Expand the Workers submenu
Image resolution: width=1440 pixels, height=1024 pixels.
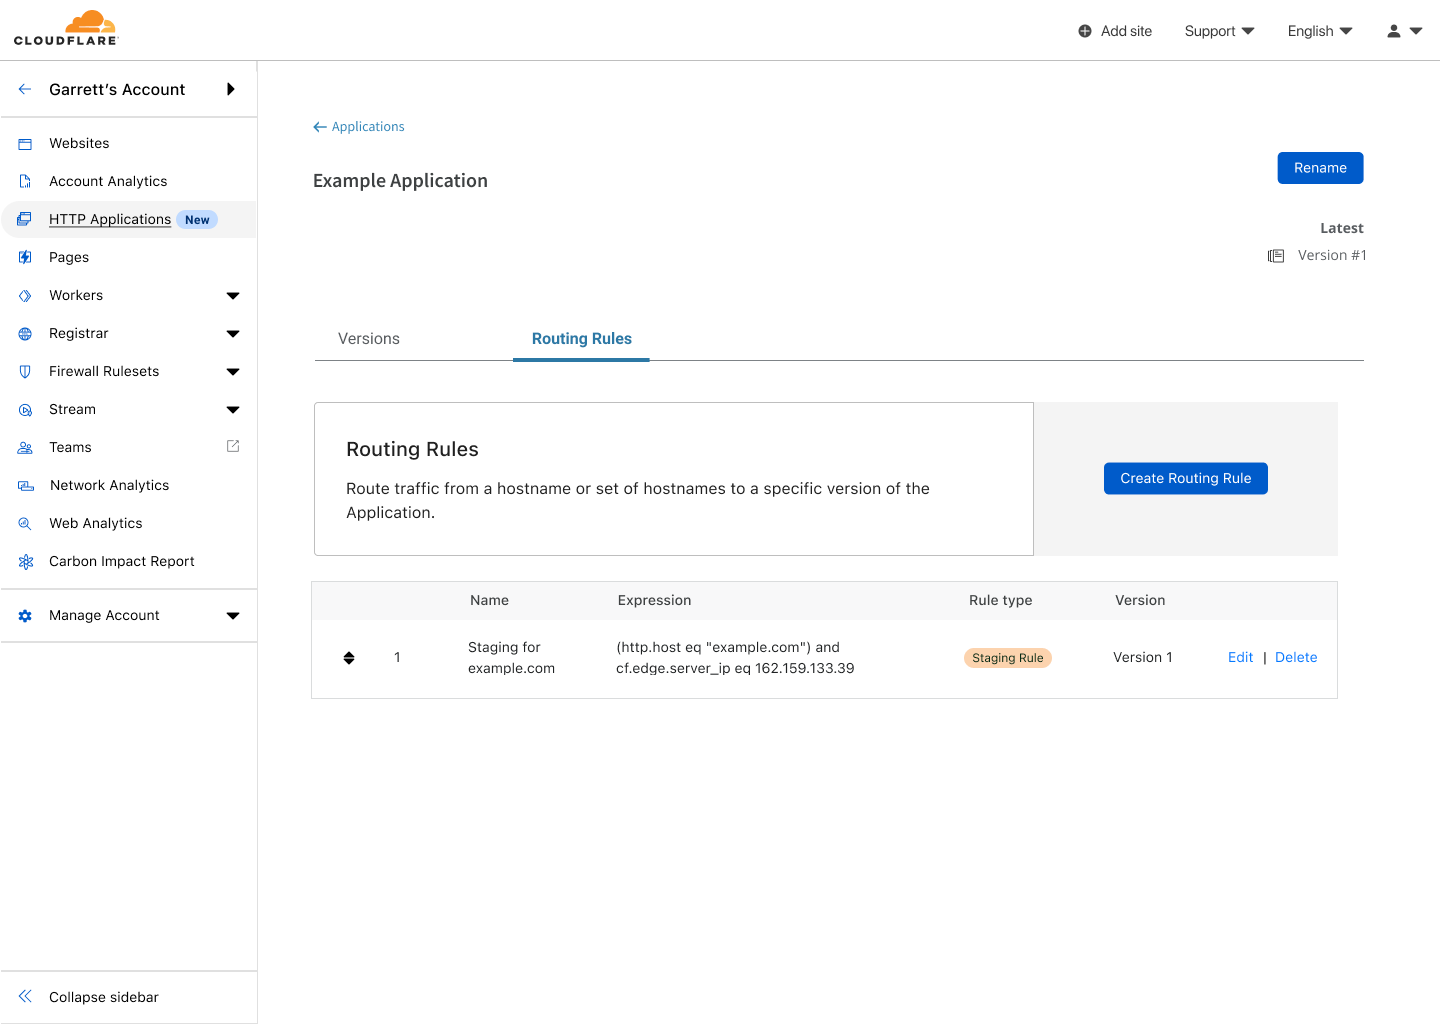(x=233, y=296)
